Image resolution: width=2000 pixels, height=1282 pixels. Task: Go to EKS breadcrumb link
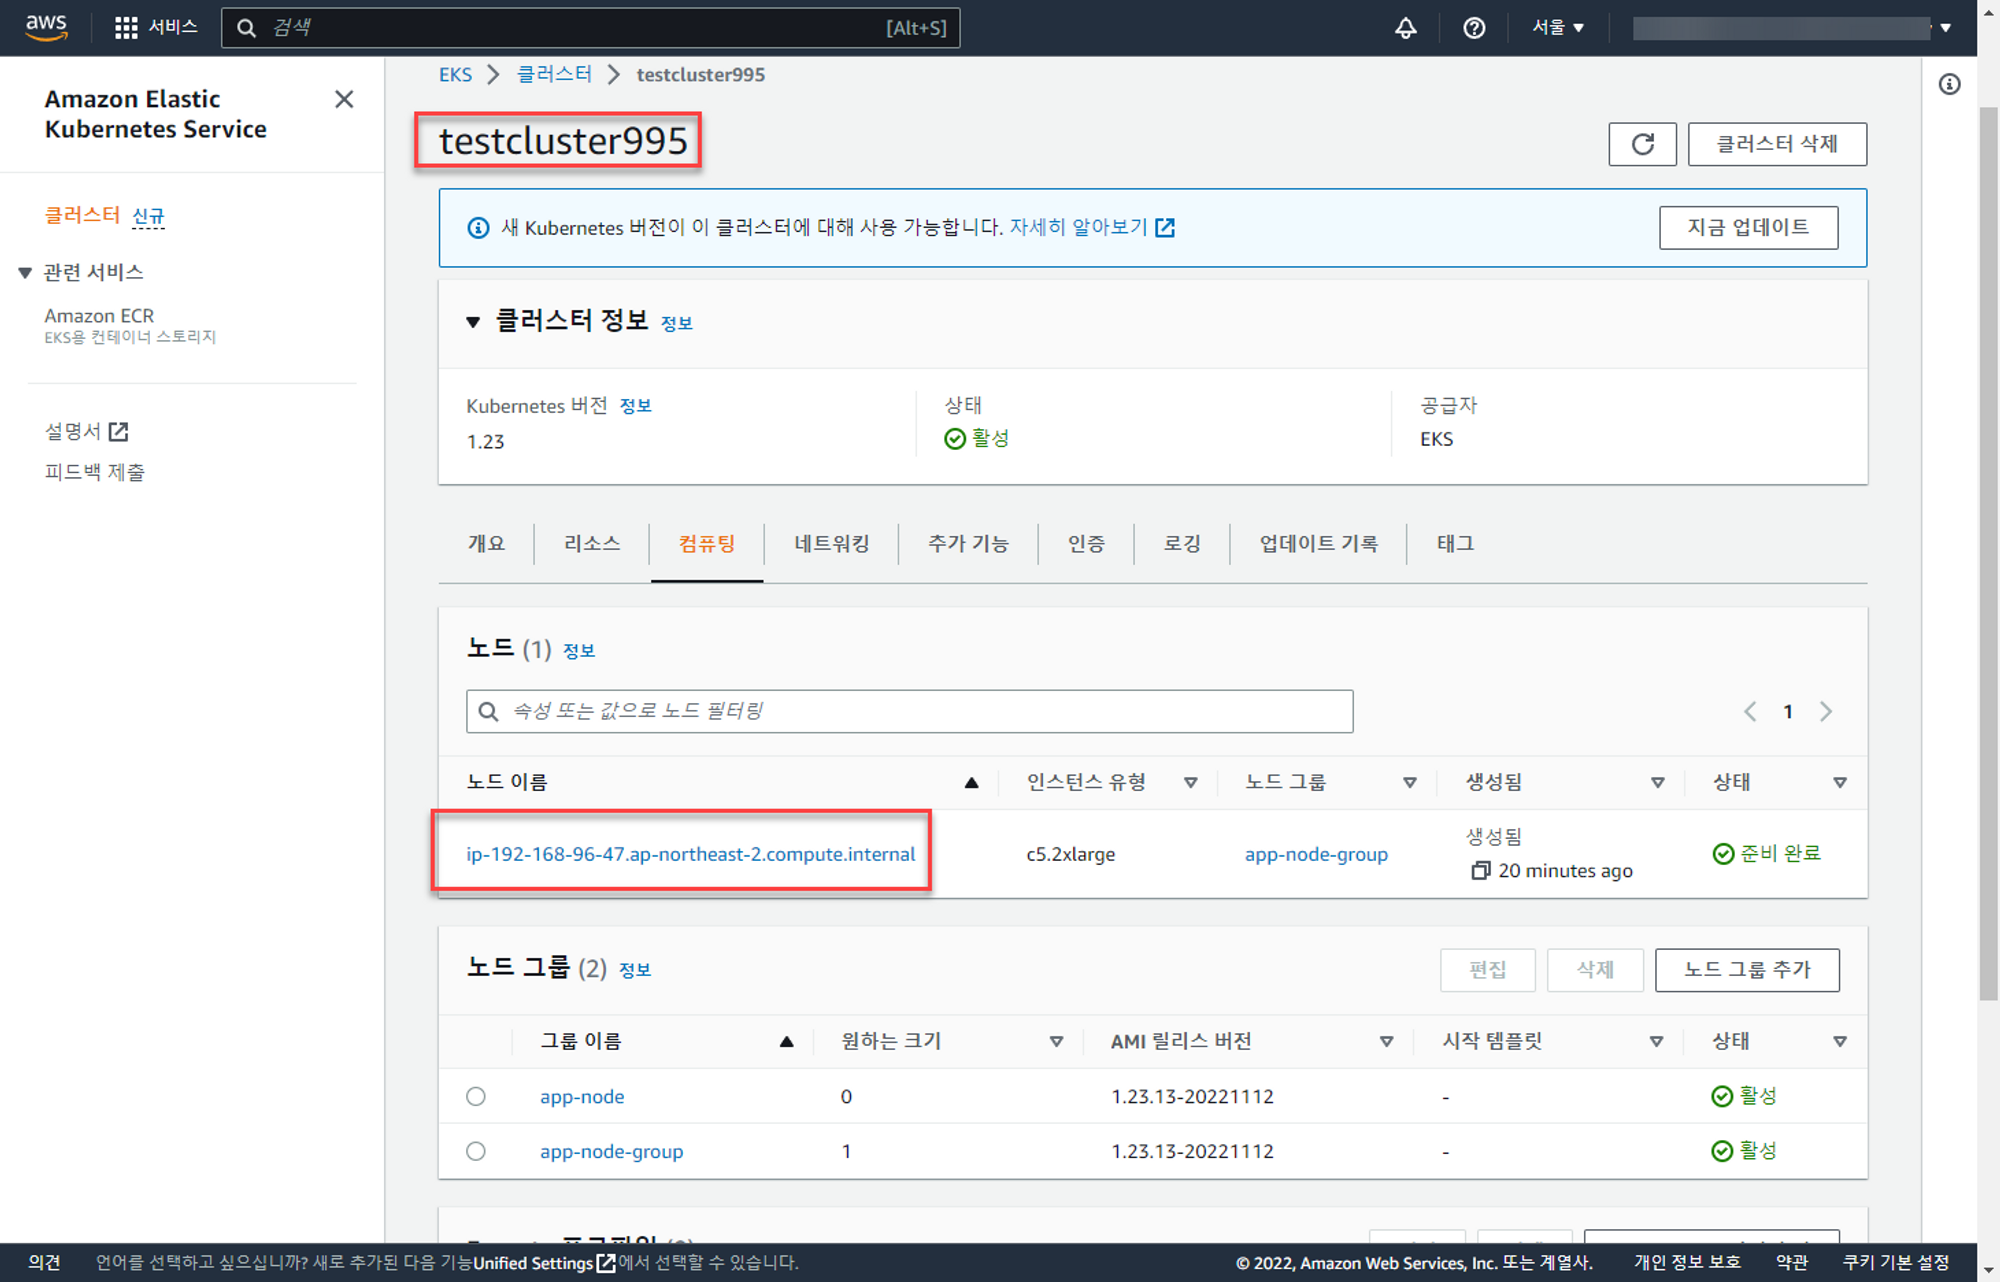(x=455, y=74)
